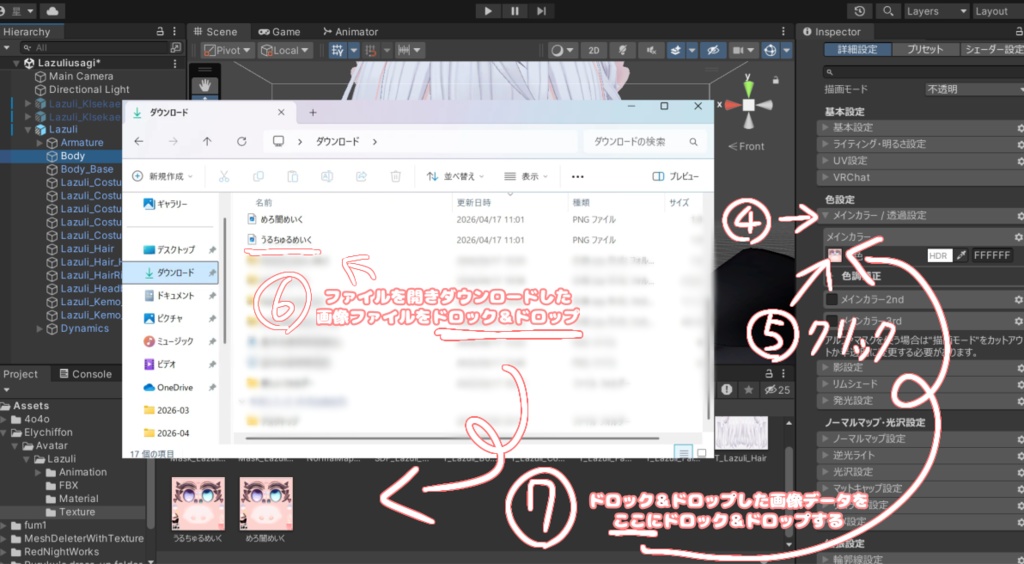Screen dimensions: 1024x564
Task: Switch to the Animator tab
Action: pyautogui.click(x=351, y=31)
